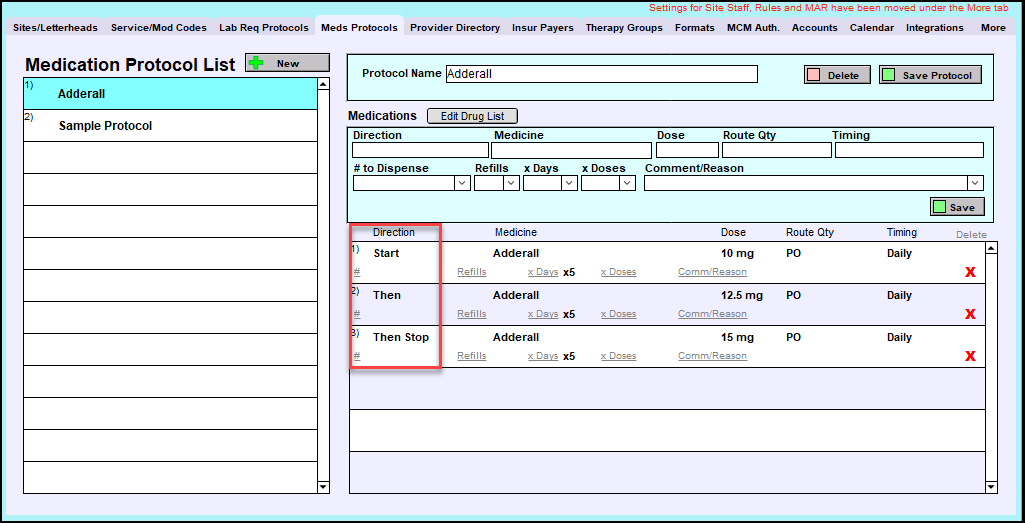1025x523 pixels.
Task: Open the Lab Req Protocols tab
Action: pyautogui.click(x=264, y=28)
